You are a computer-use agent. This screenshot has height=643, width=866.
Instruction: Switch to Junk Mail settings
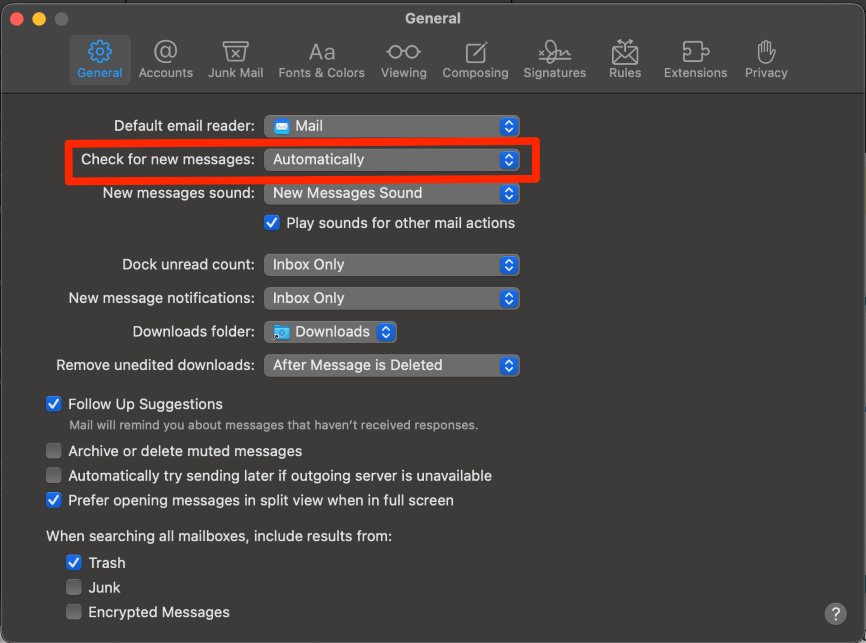[235, 60]
